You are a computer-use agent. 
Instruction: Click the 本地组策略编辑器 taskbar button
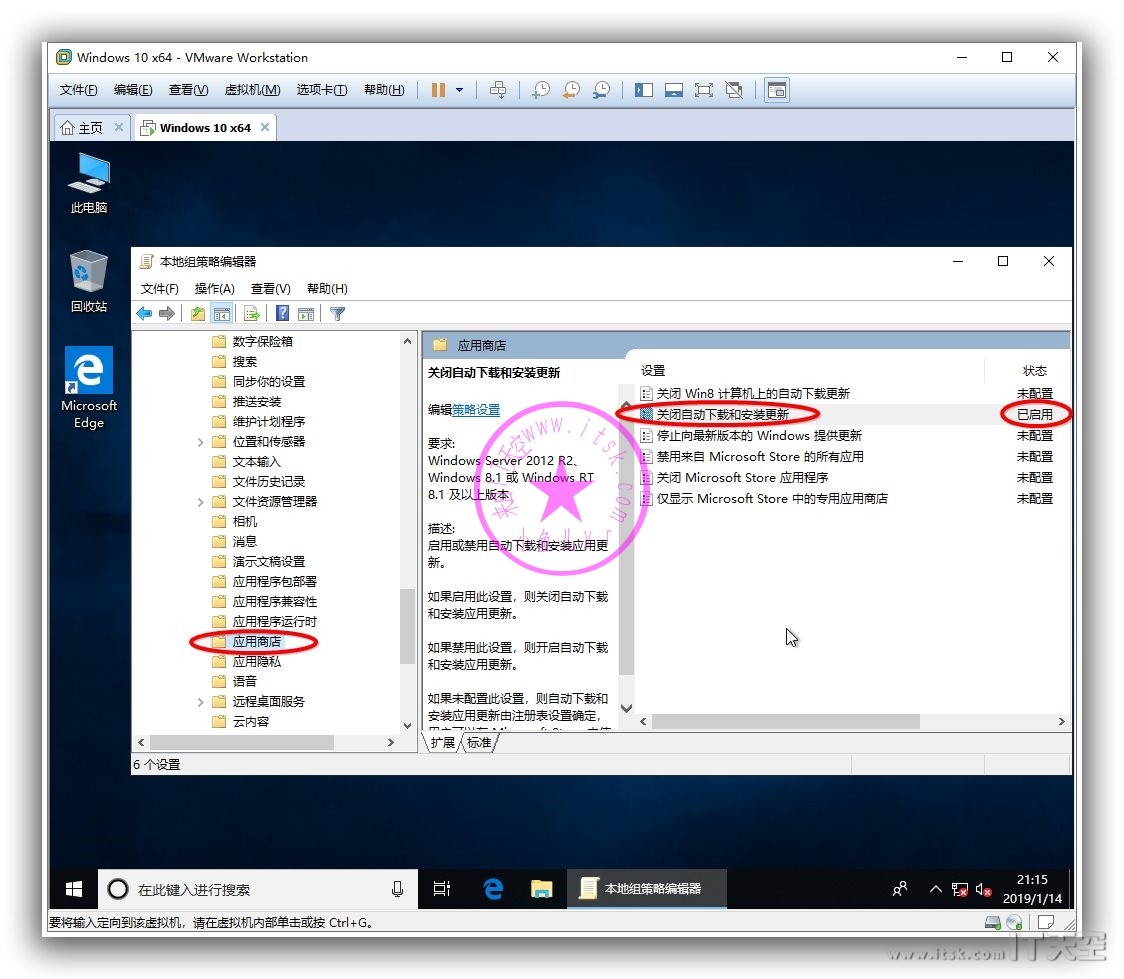pyautogui.click(x=647, y=889)
